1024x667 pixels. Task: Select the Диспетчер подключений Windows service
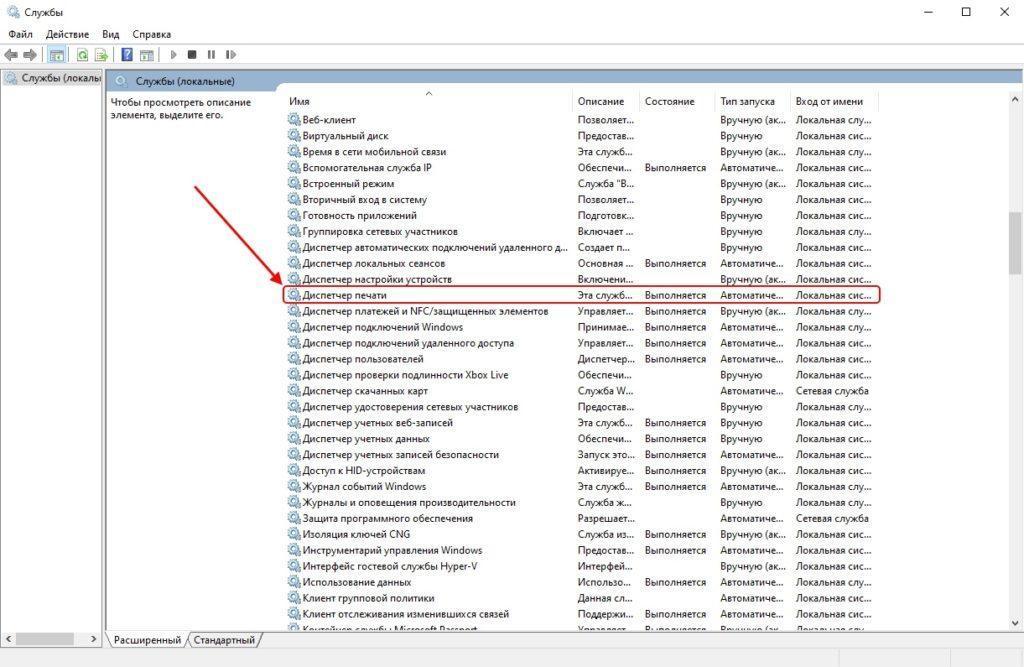pyautogui.click(x=383, y=327)
